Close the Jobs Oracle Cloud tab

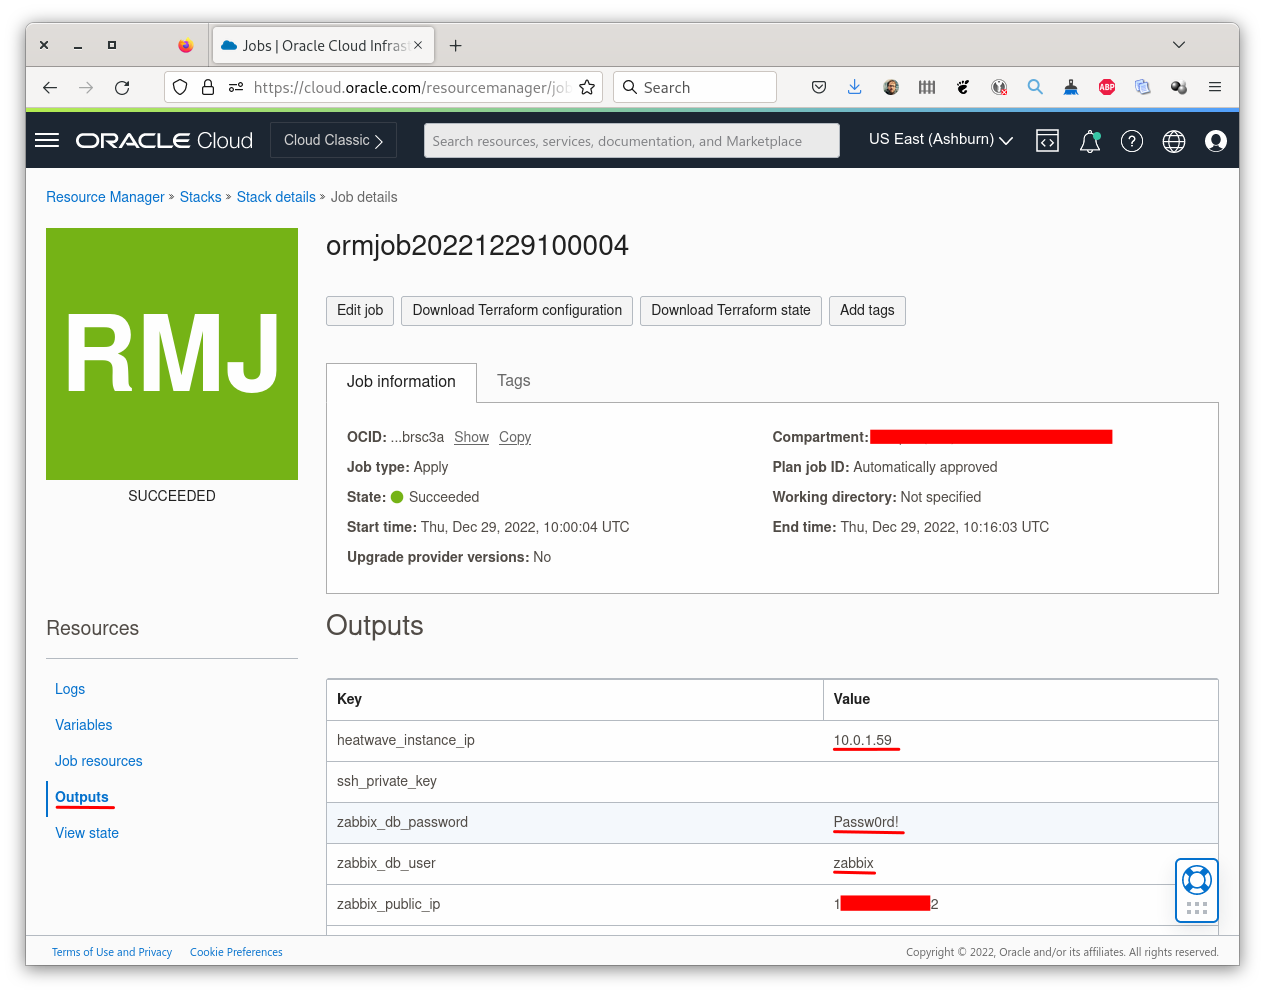pyautogui.click(x=418, y=45)
